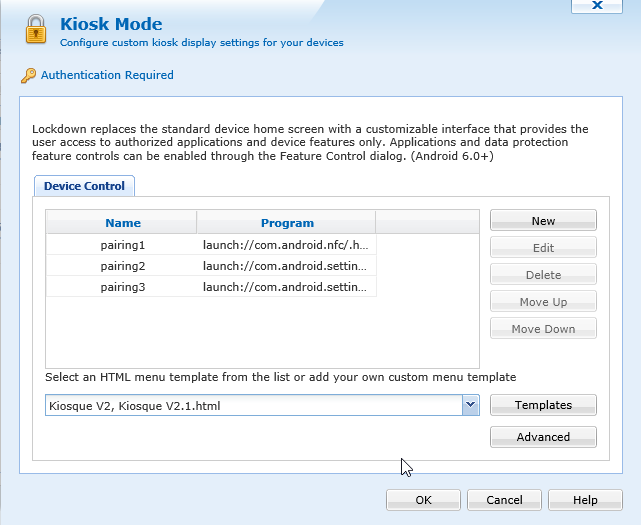The image size is (641, 525).
Task: Select the pairing3 entry
Action: tap(122, 287)
